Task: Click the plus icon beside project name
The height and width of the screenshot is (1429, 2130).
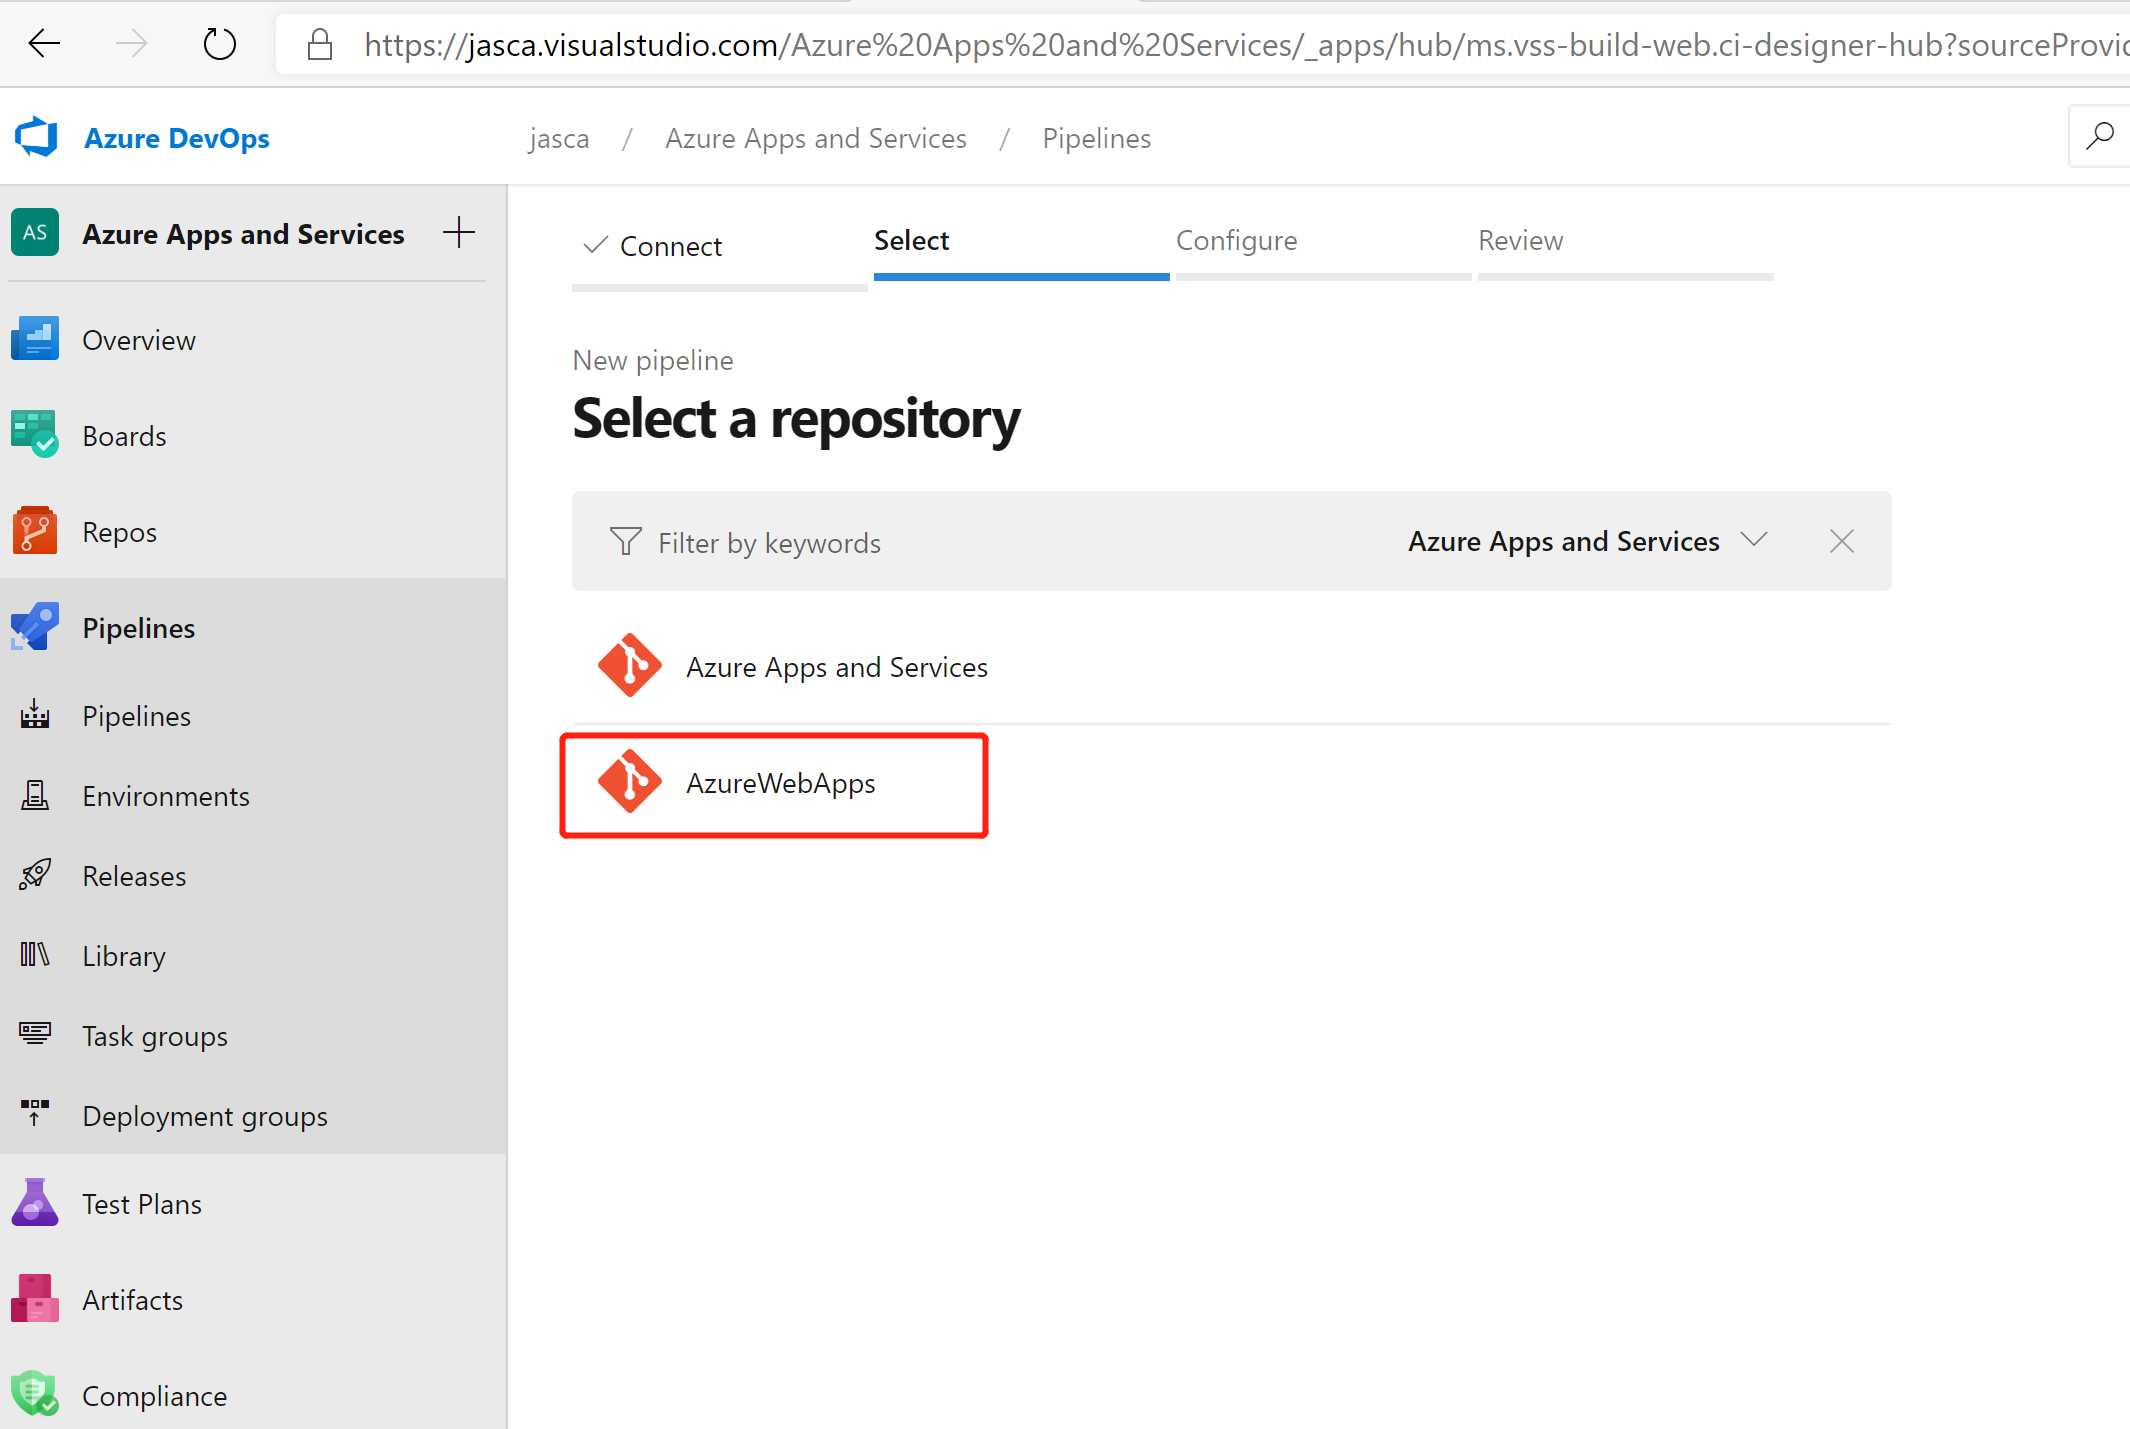Action: [459, 232]
